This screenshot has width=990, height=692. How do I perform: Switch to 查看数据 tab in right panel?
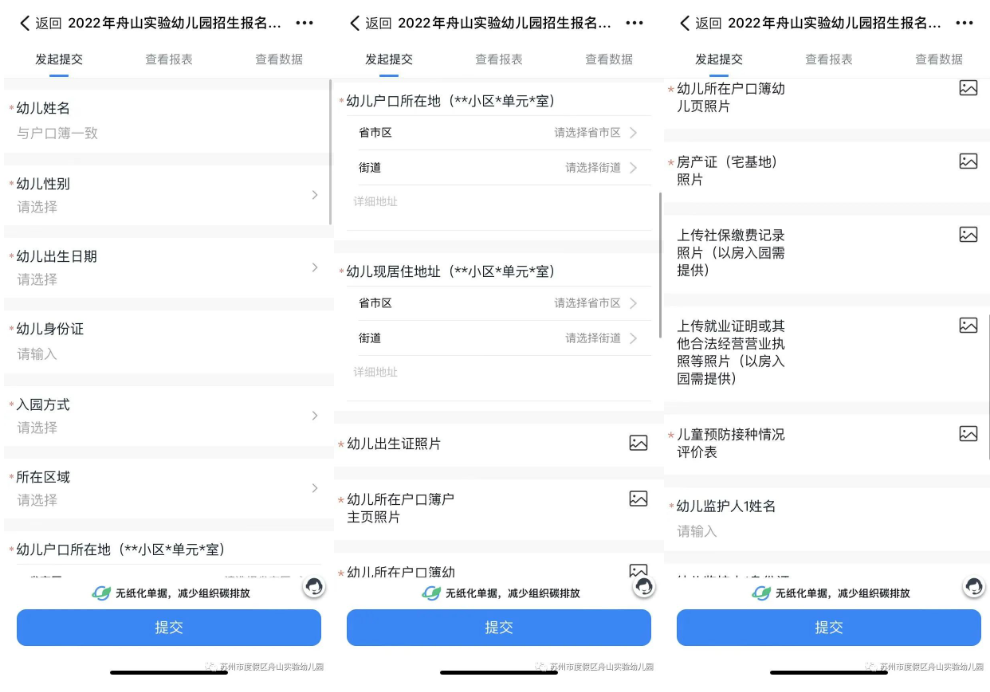tap(938, 59)
